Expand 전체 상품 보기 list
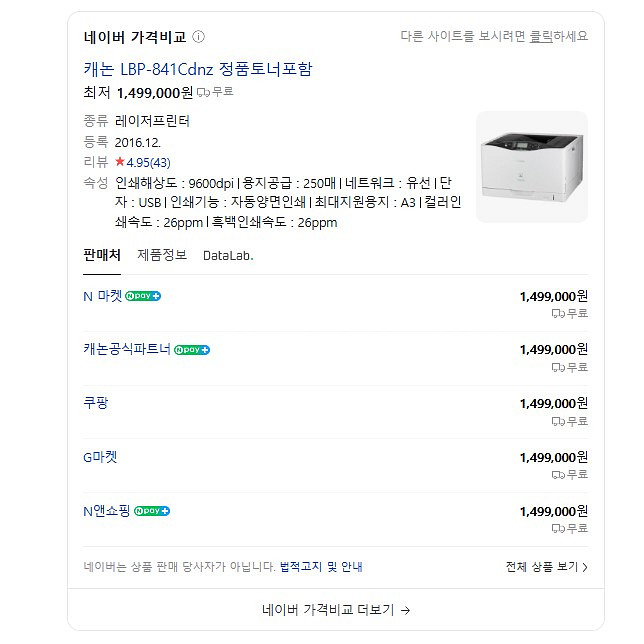The height and width of the screenshot is (644, 644). coord(546,567)
